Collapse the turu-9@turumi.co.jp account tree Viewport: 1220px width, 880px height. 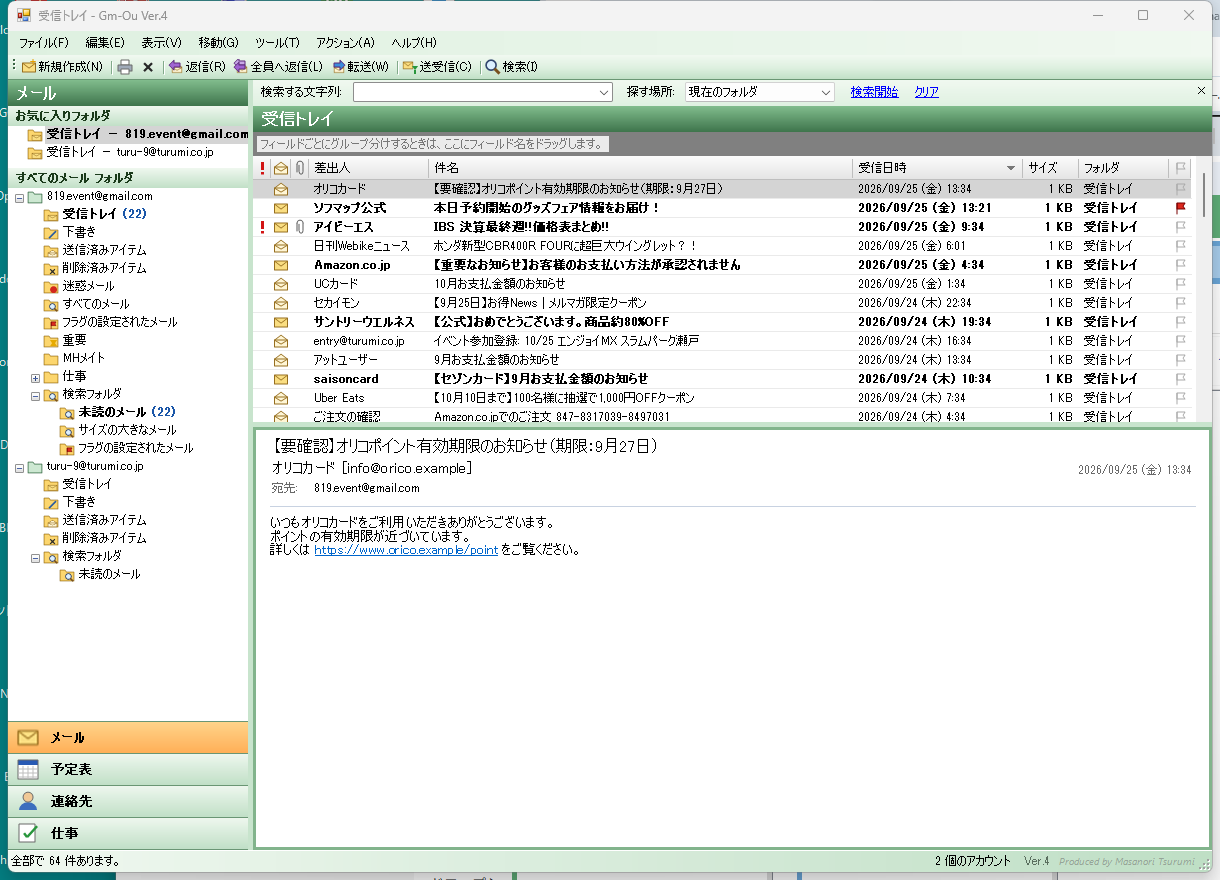point(19,467)
